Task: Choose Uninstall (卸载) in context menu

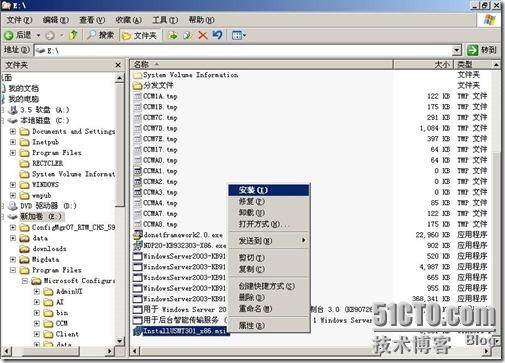Action: (x=269, y=213)
